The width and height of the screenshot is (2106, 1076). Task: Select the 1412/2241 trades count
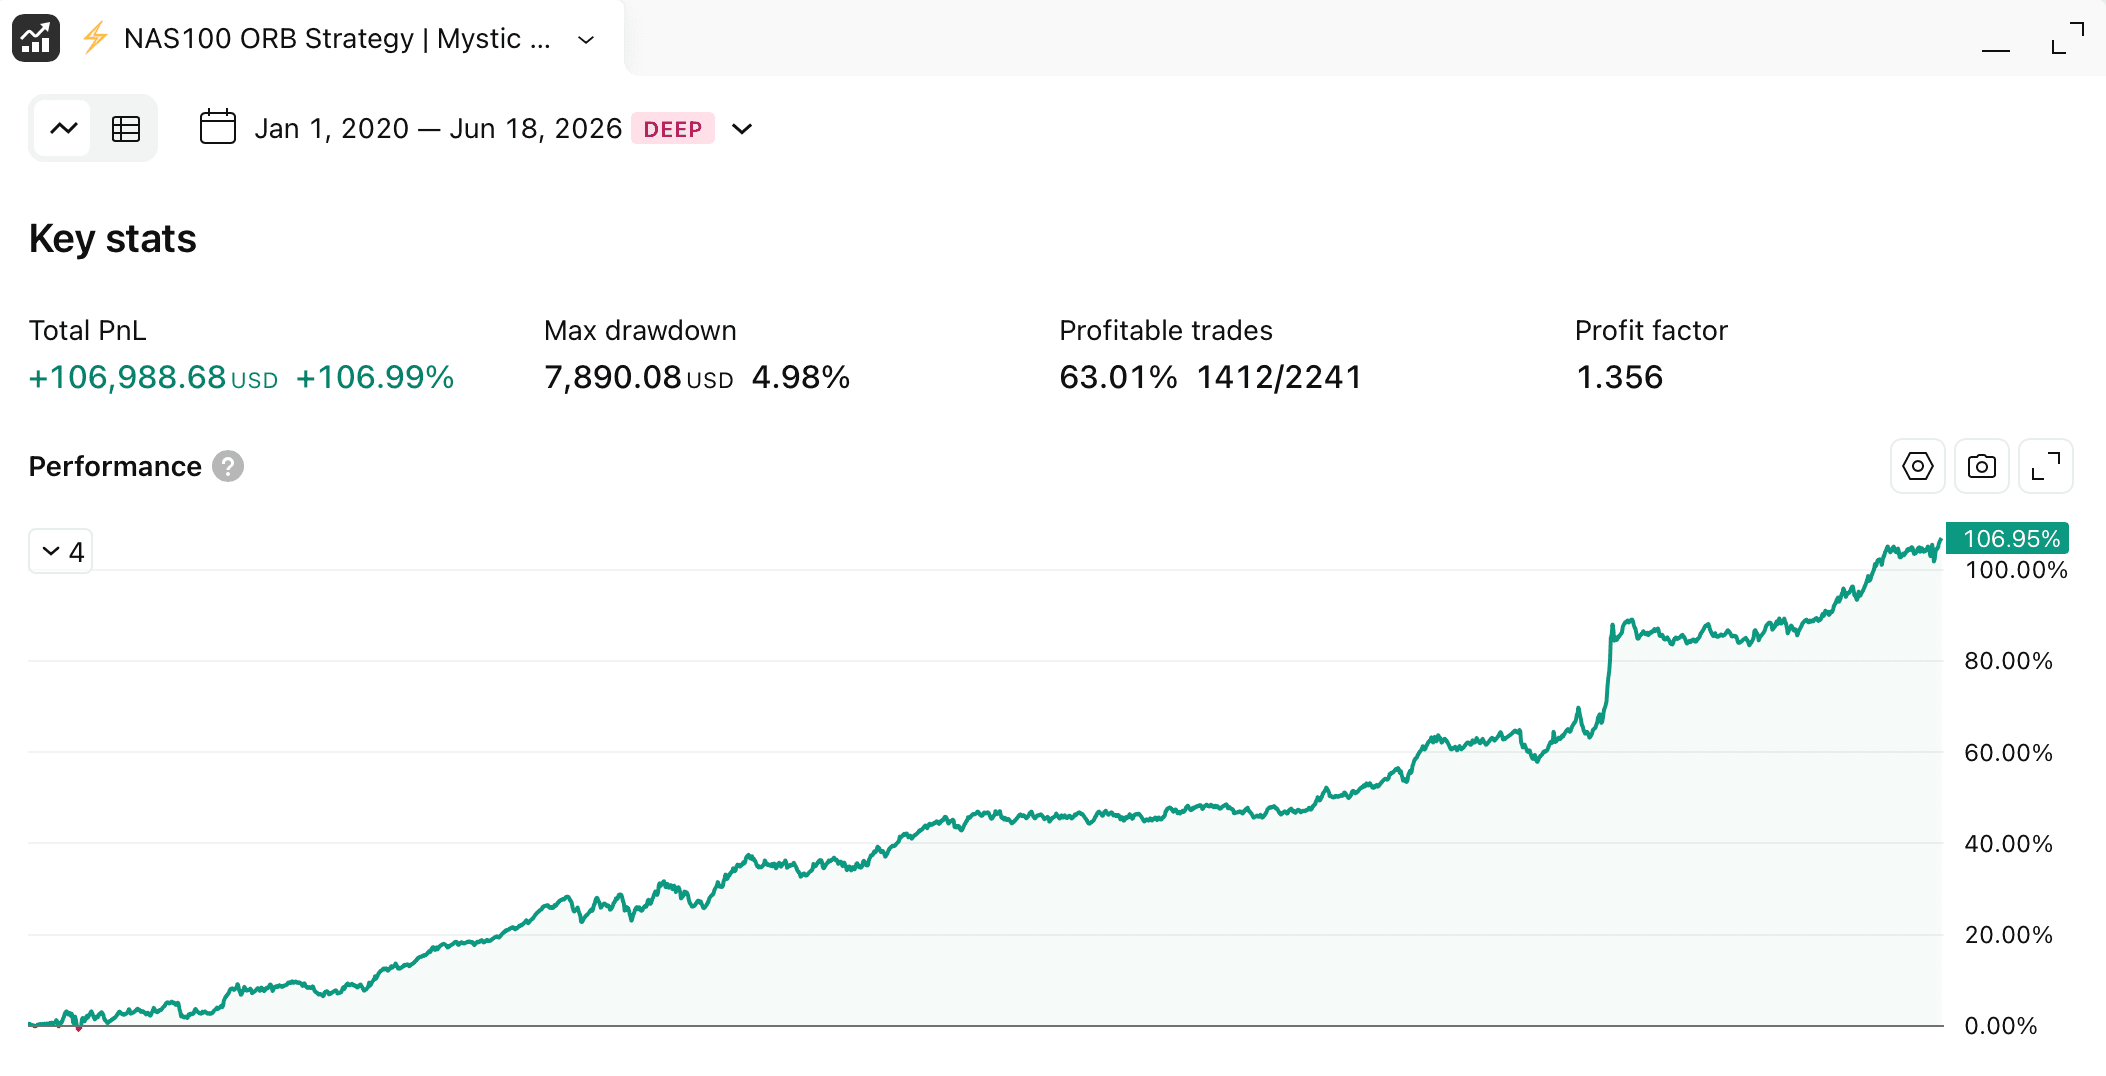point(1279,377)
